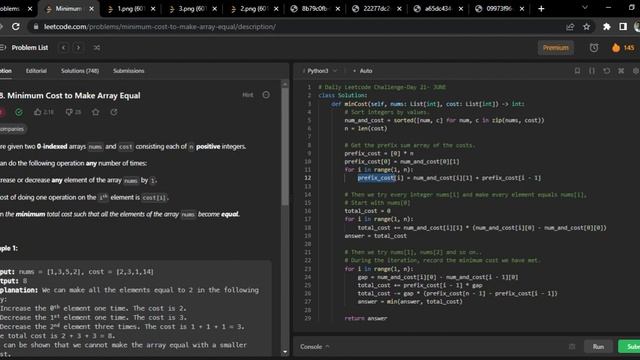Click the problem title Minimum Cost to Make Array Equal
Viewport: 640px width, 360px height.
click(73, 96)
